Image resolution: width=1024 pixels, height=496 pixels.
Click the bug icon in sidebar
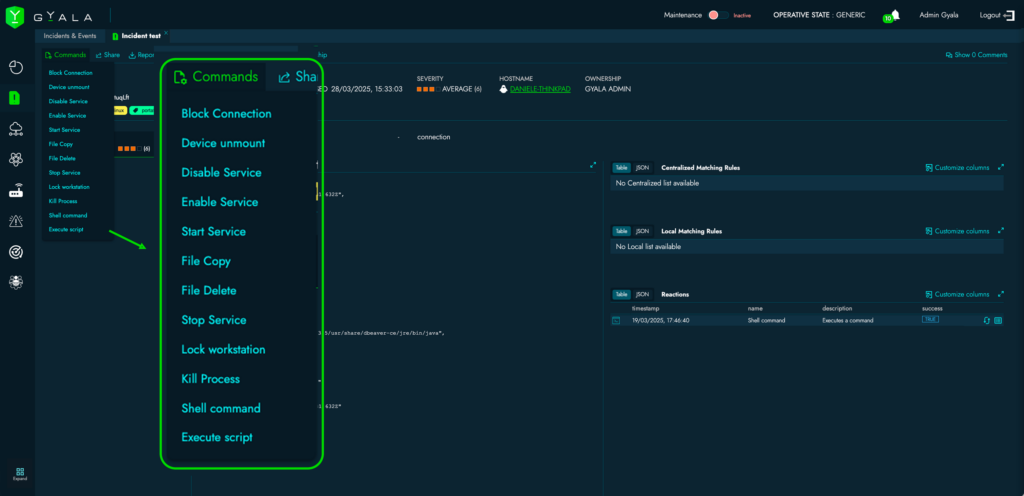point(15,282)
